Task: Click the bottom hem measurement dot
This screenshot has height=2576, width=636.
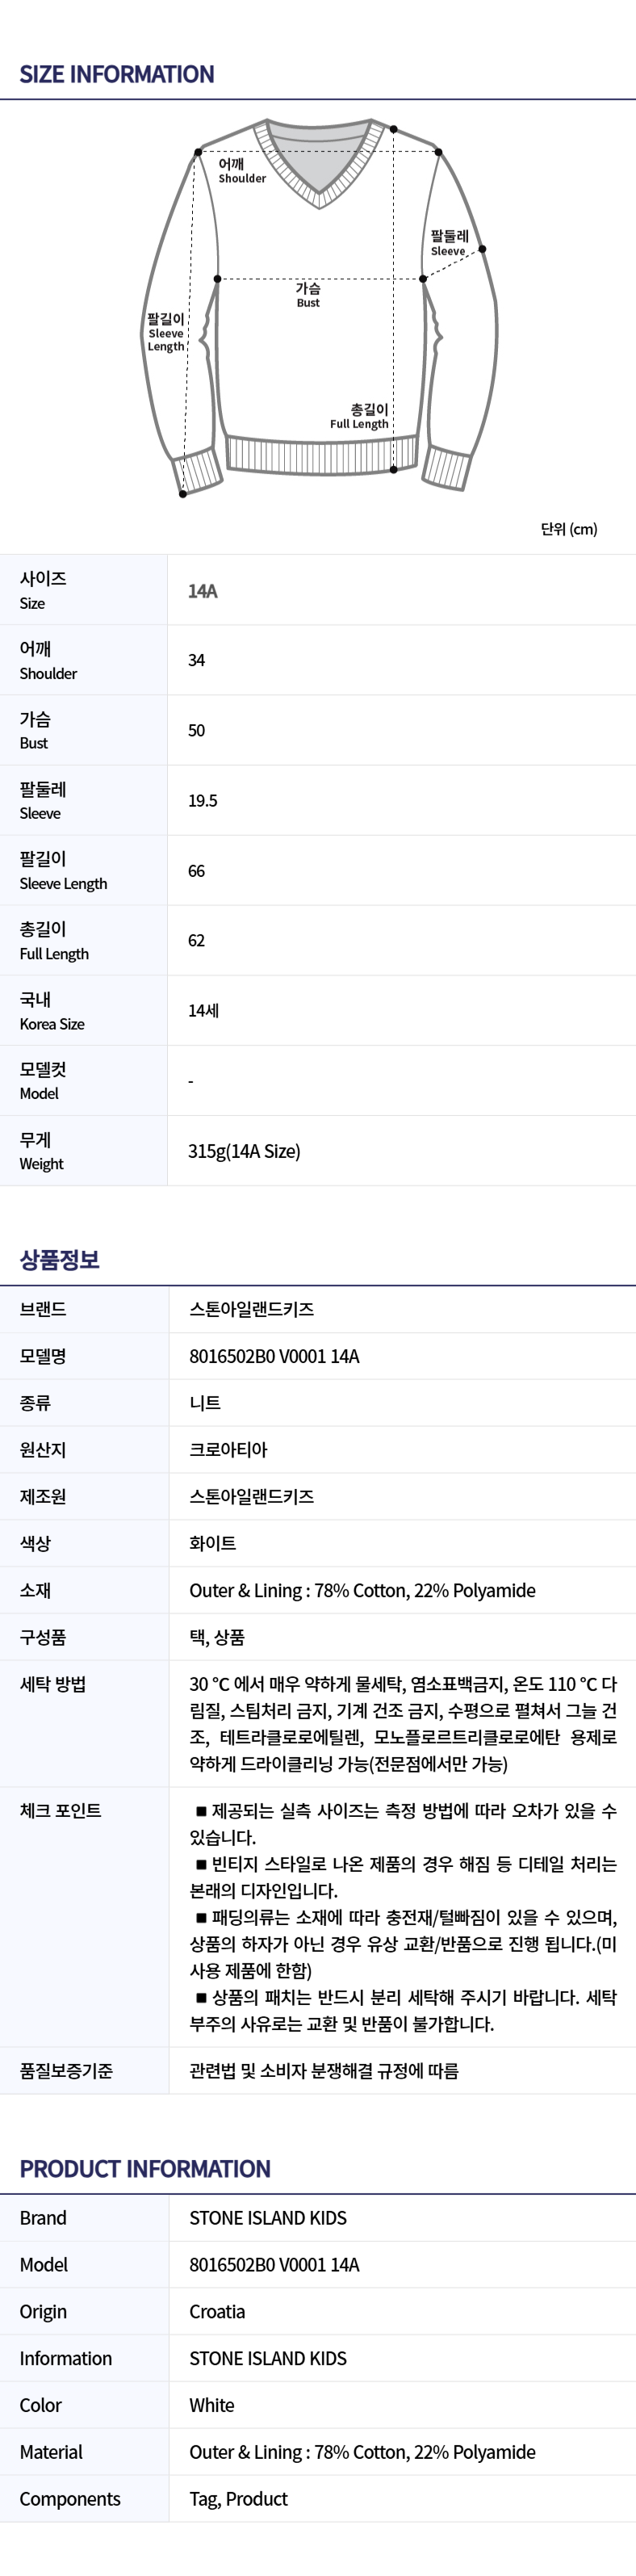Action: tap(394, 469)
